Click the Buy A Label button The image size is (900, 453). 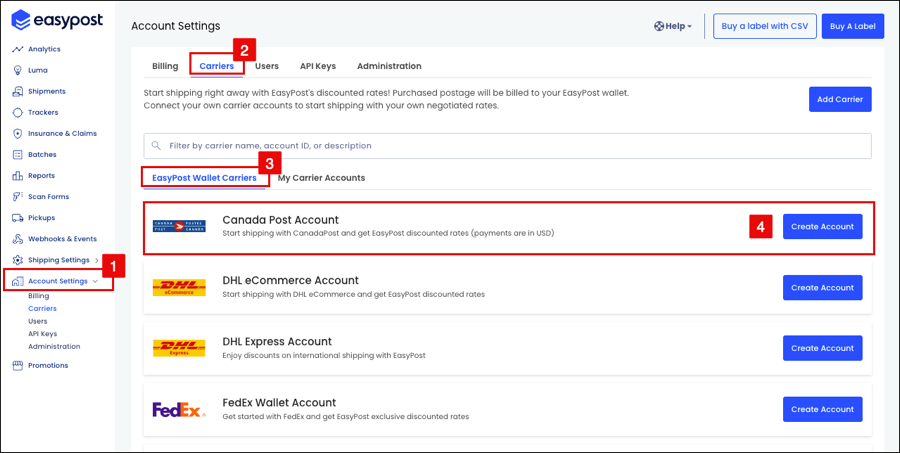853,26
